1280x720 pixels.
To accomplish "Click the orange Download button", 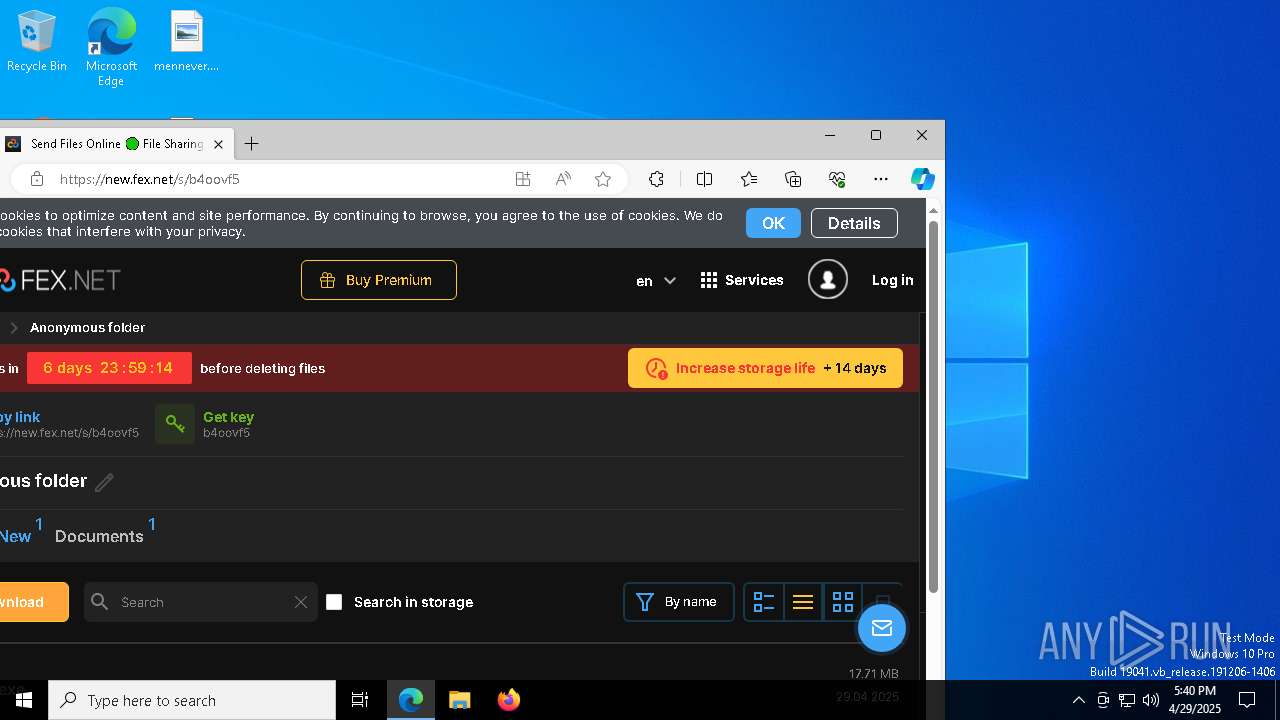I will (x=34, y=602).
